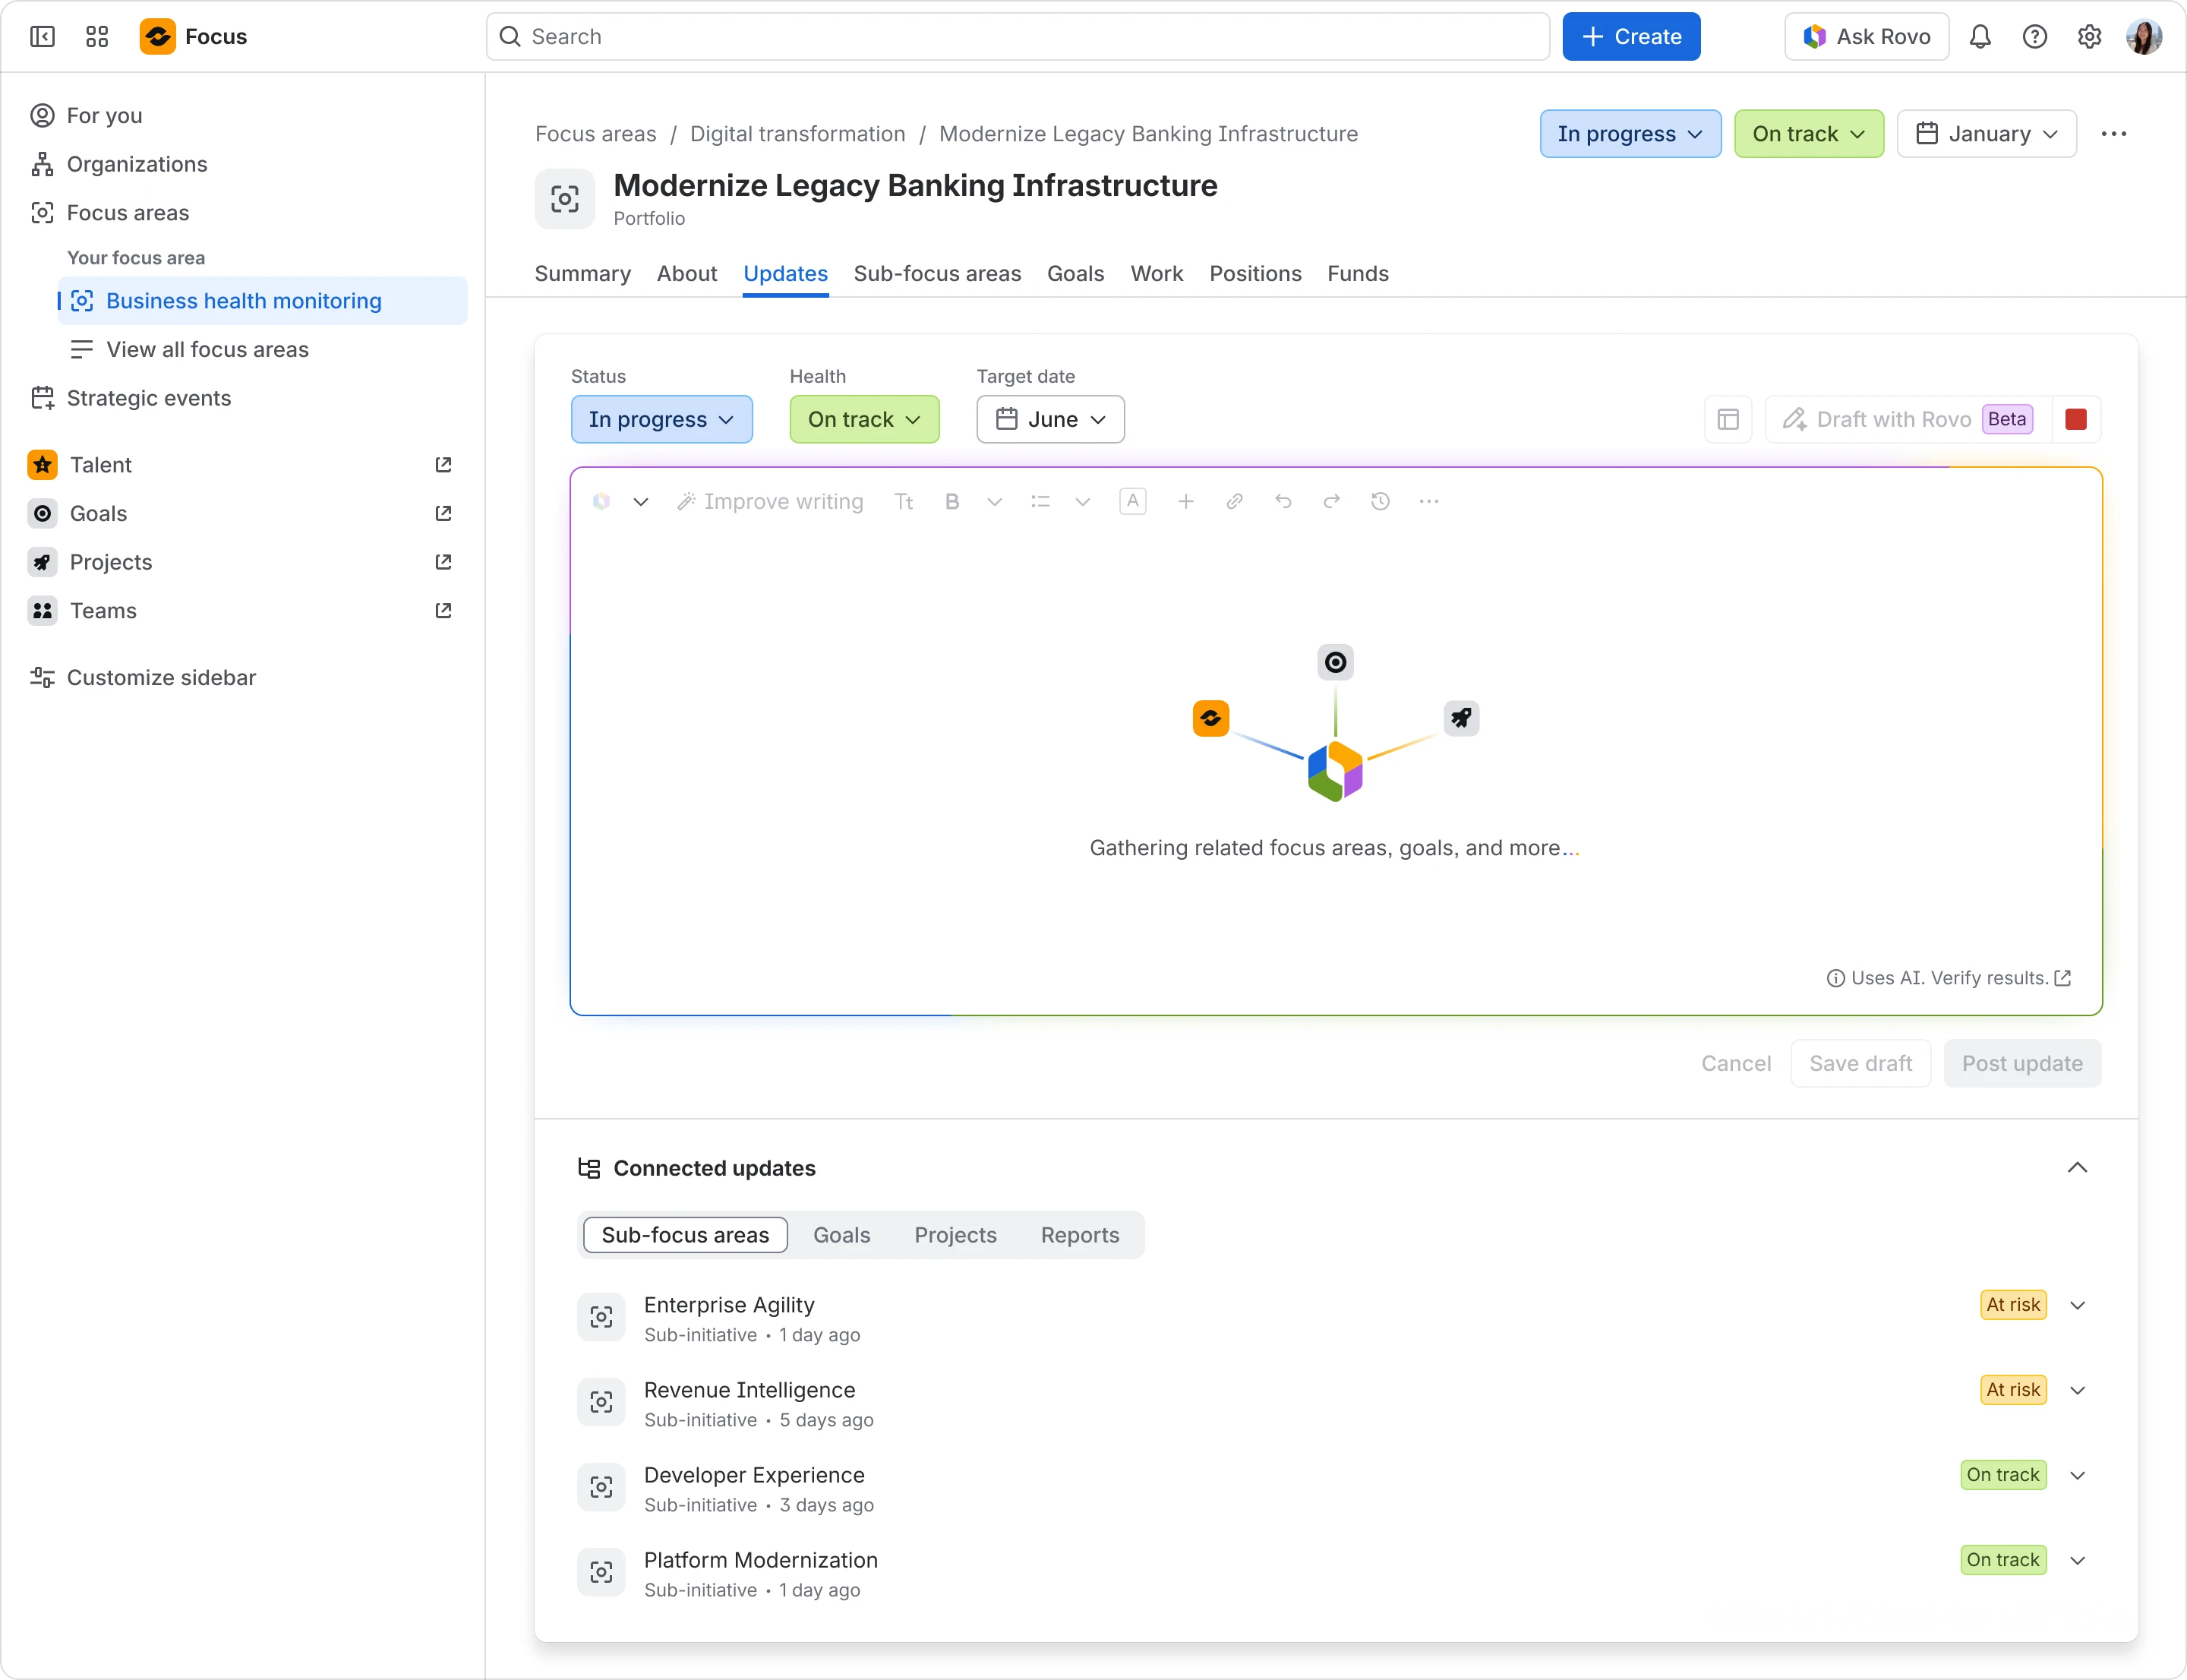
Task: Open editor toolbar overflow ellipsis
Action: coord(1429,502)
